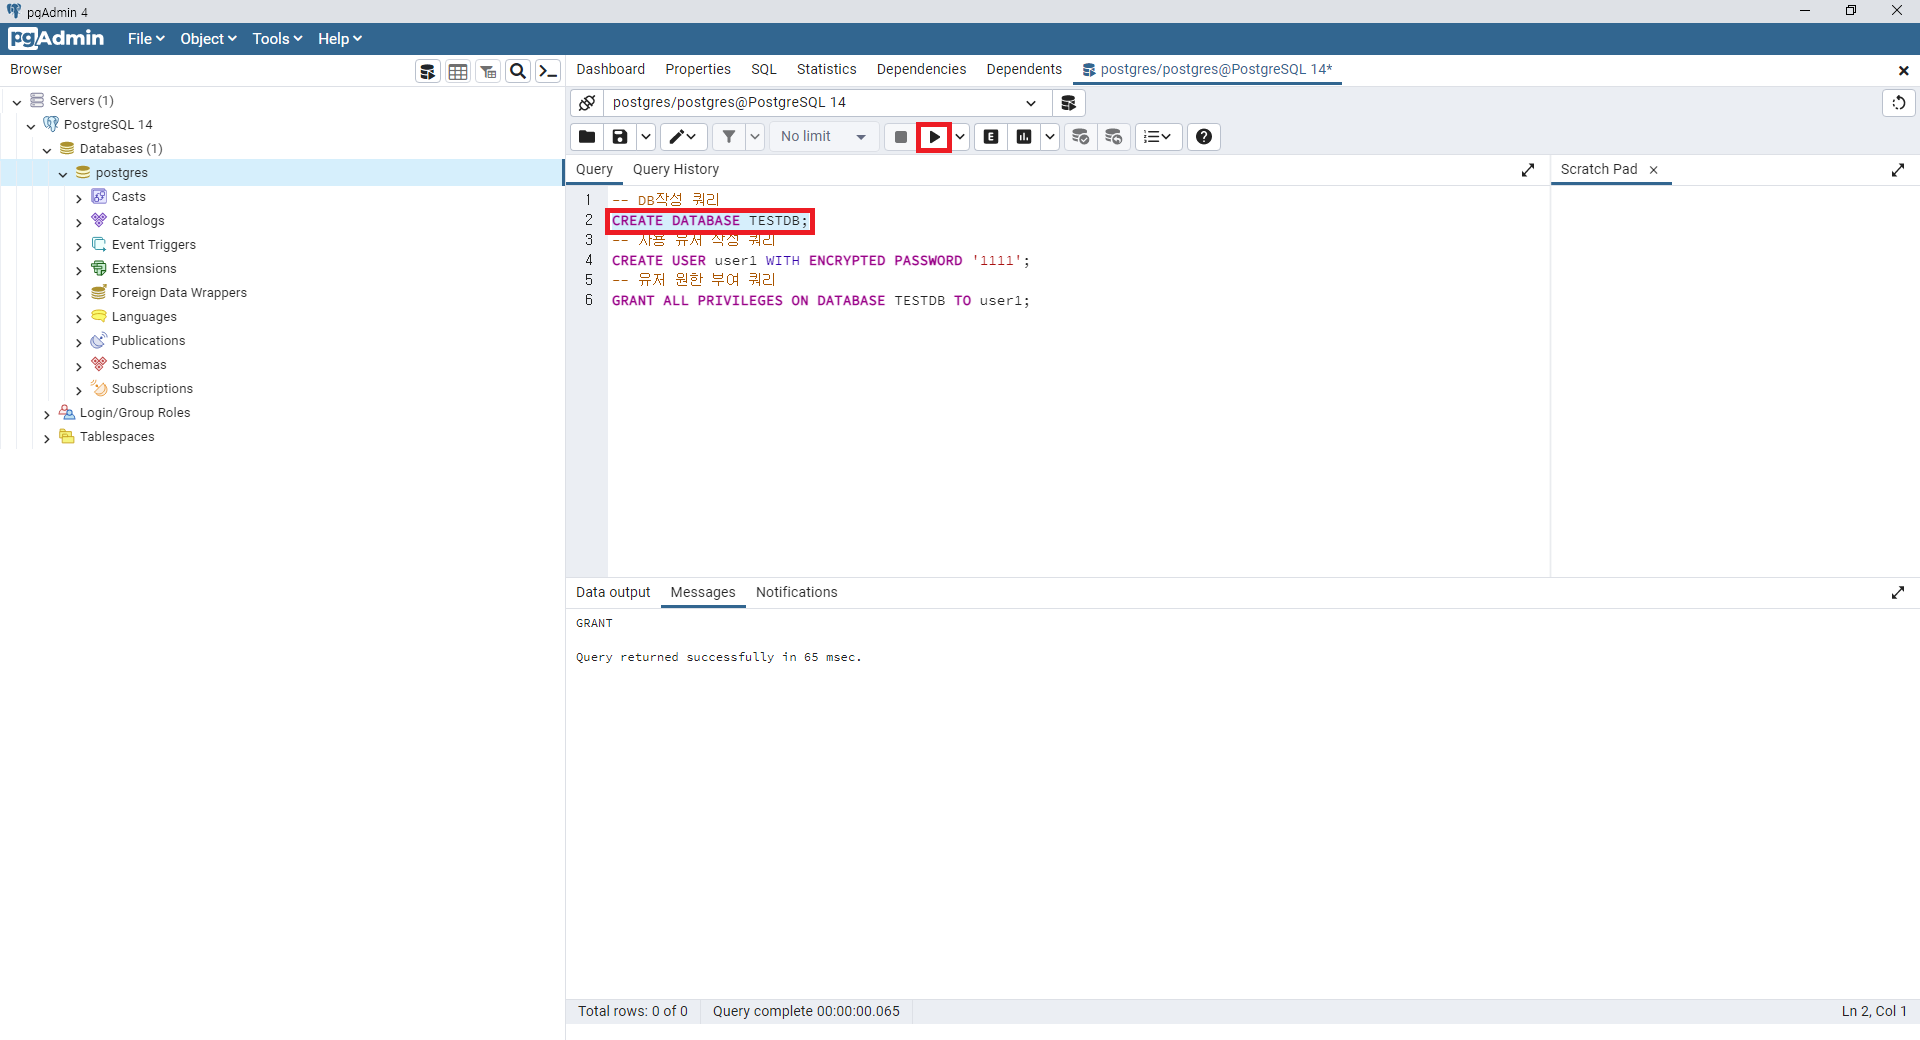Screen dimensions: 1920x1040
Task: Switch to the Statistics tab
Action: pyautogui.click(x=826, y=69)
